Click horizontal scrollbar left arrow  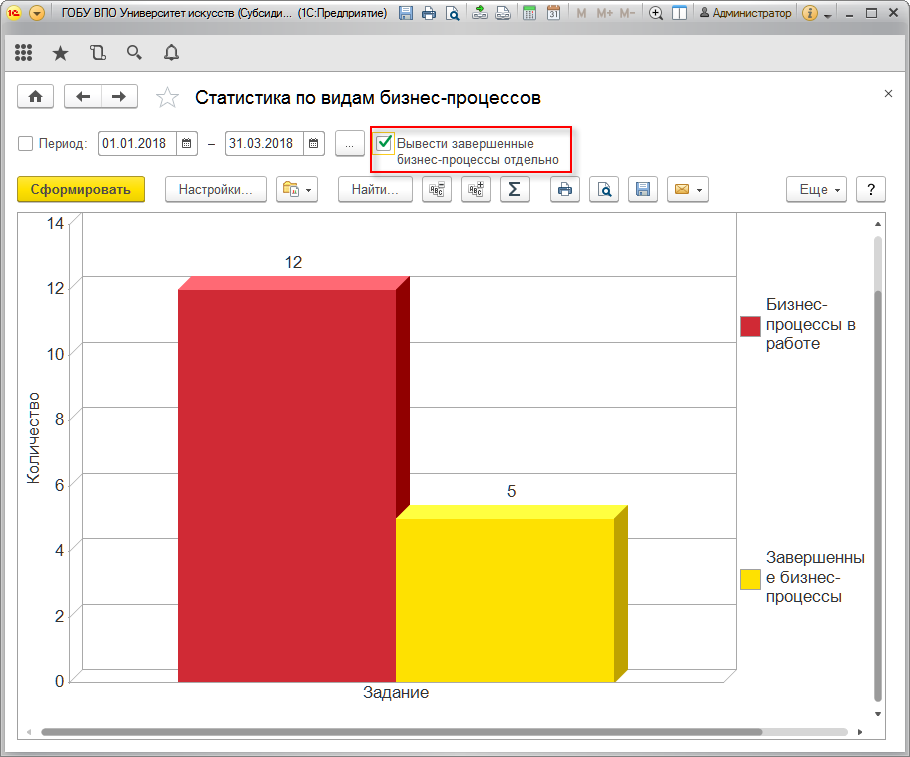(x=28, y=732)
